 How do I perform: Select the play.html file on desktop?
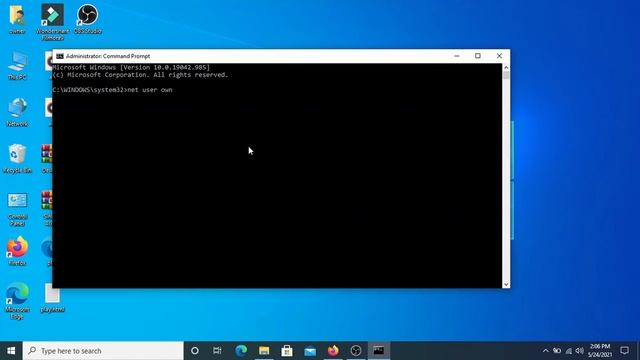point(52,298)
